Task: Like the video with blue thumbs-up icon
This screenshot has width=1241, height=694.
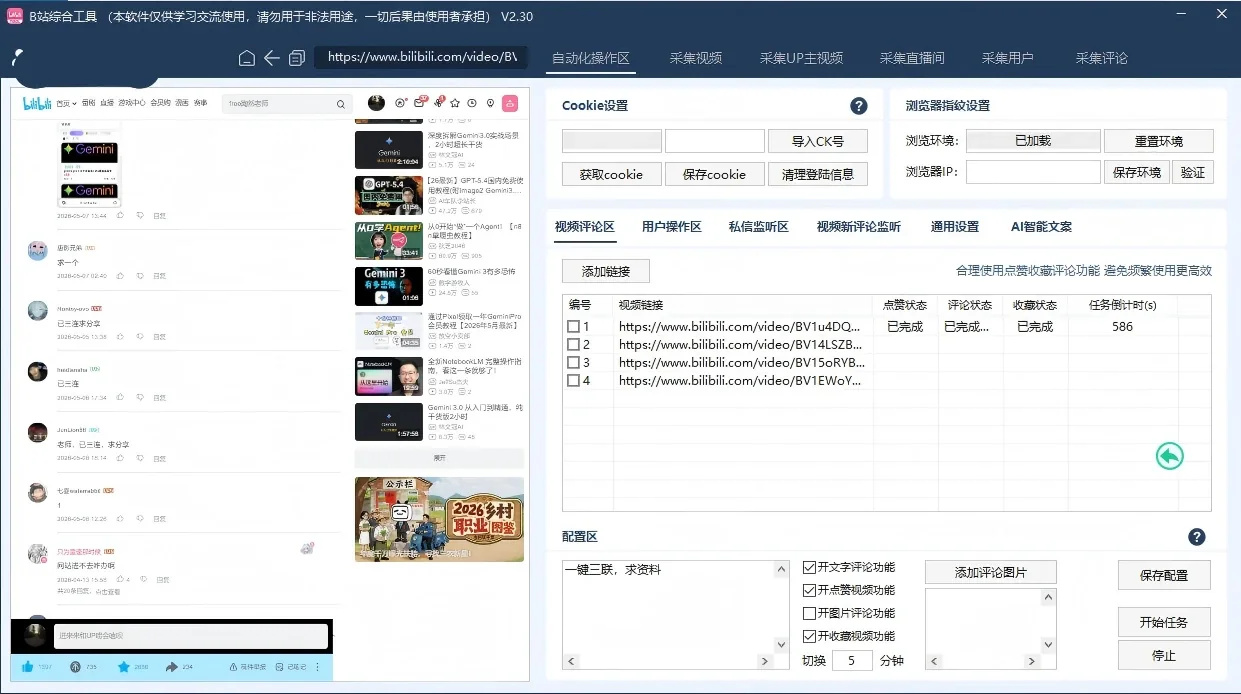Action: [27, 667]
